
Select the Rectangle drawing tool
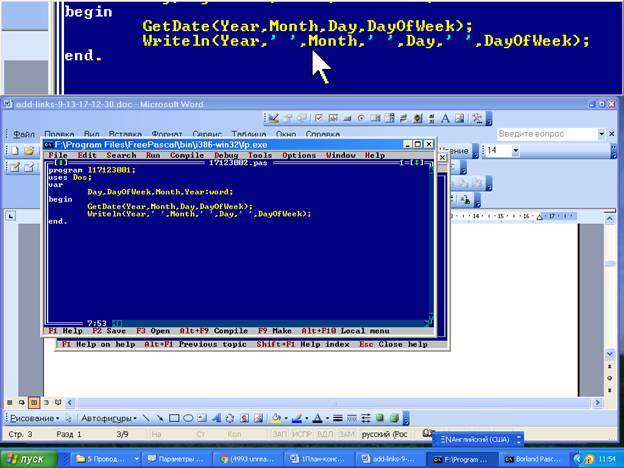[x=174, y=418]
